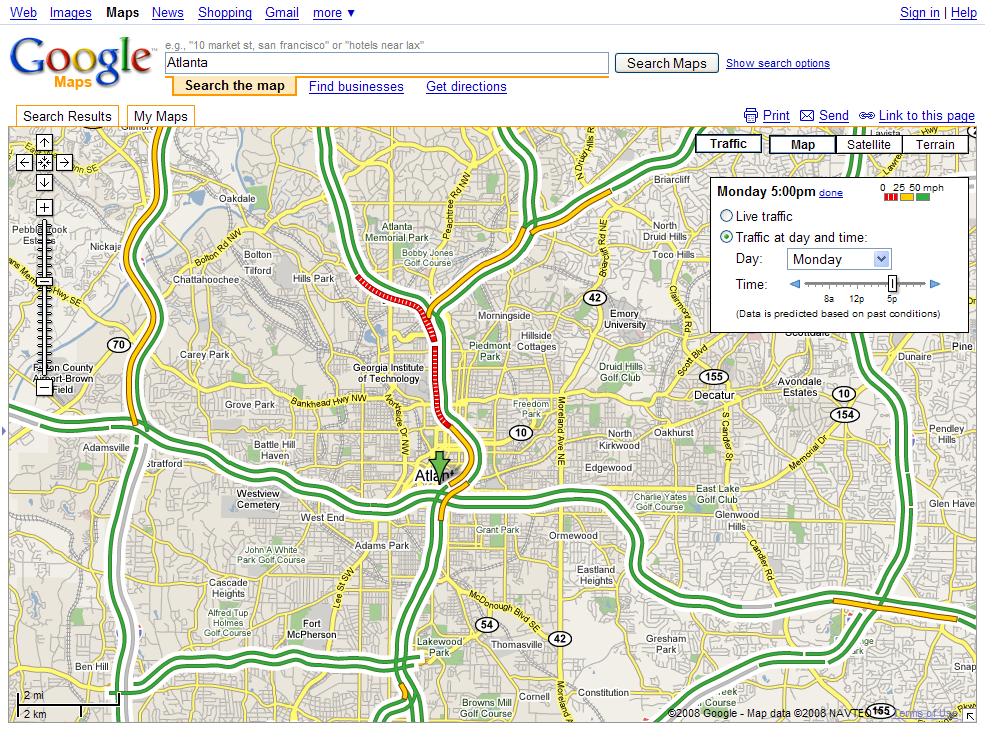Pan the map down with arrow
This screenshot has height=729, width=985.
coord(45,182)
